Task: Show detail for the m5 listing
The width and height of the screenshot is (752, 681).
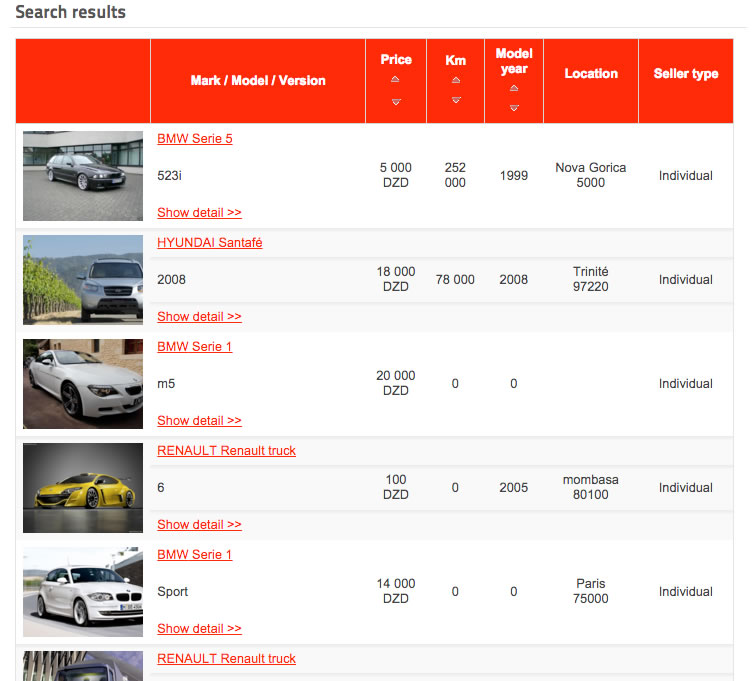Action: point(199,421)
